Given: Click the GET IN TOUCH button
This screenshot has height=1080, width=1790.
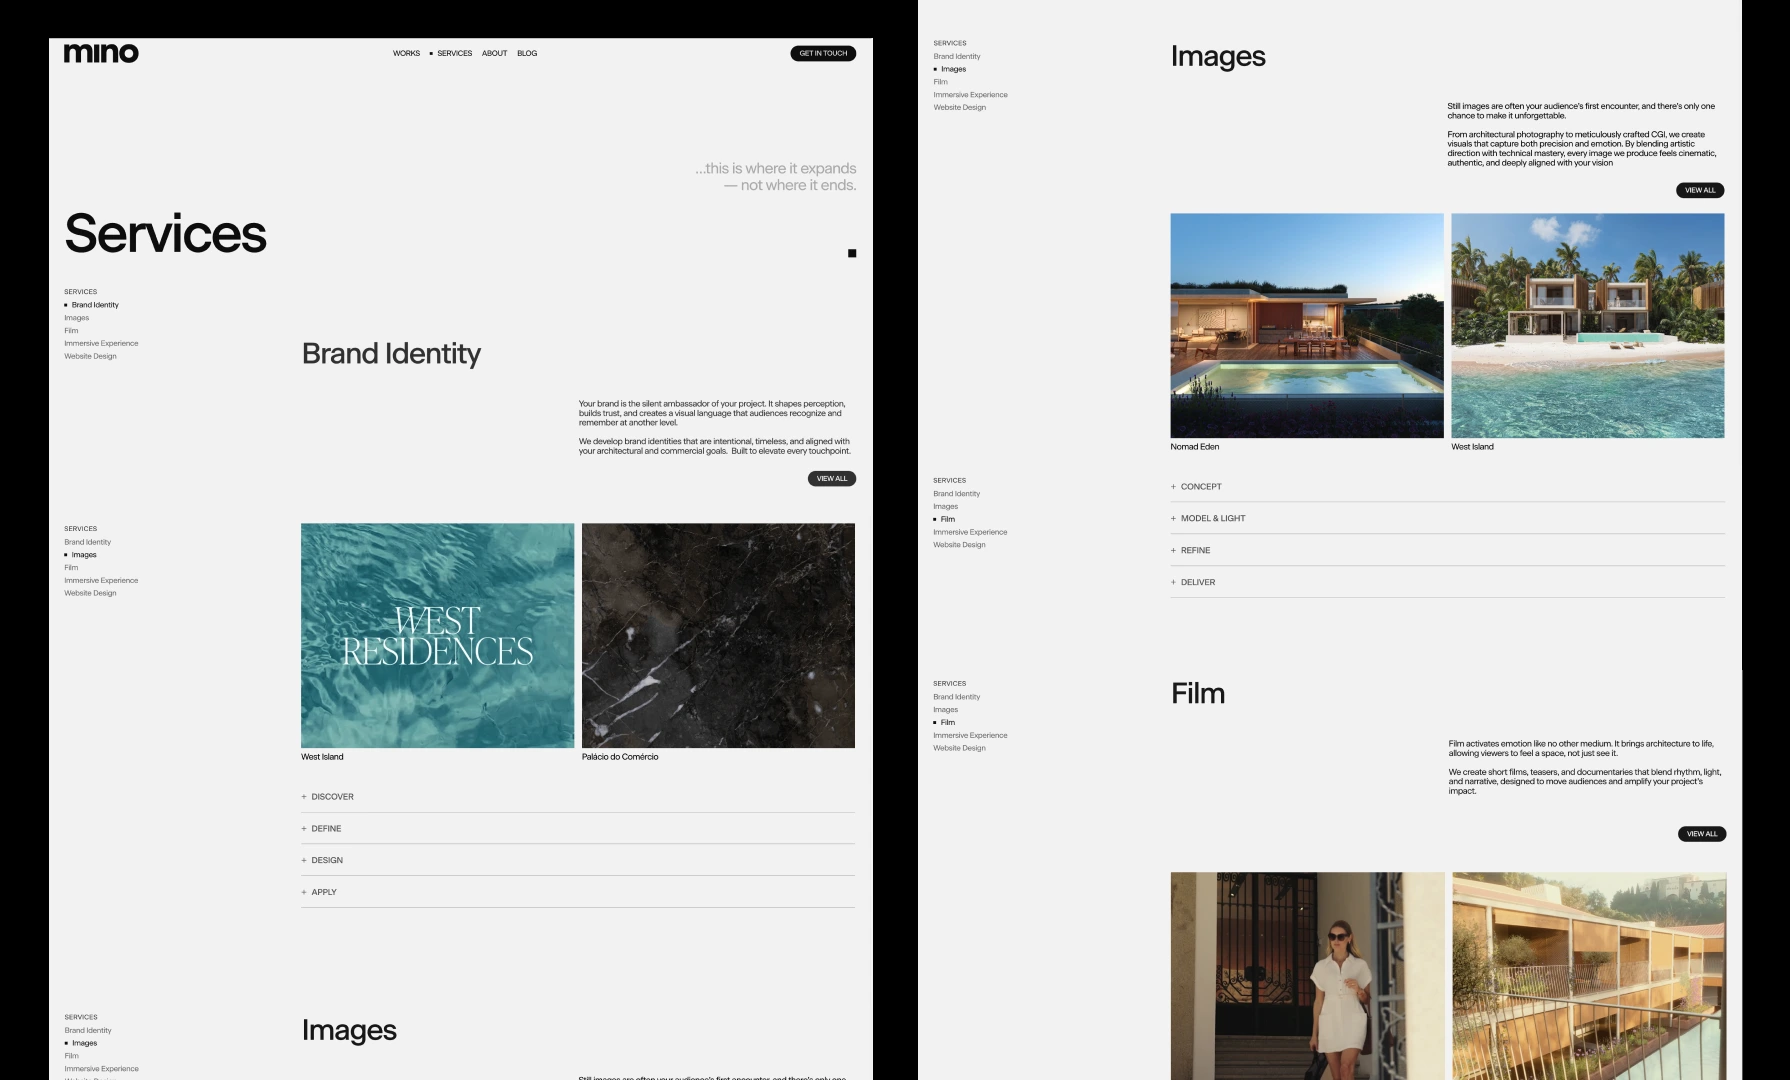Looking at the screenshot, I should pyautogui.click(x=823, y=53).
